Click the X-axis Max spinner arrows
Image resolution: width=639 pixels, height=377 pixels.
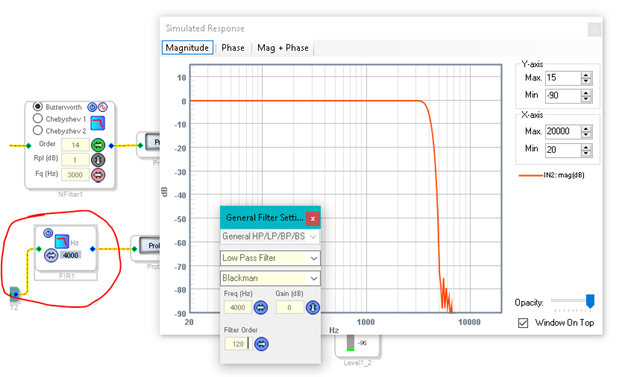[x=586, y=131]
